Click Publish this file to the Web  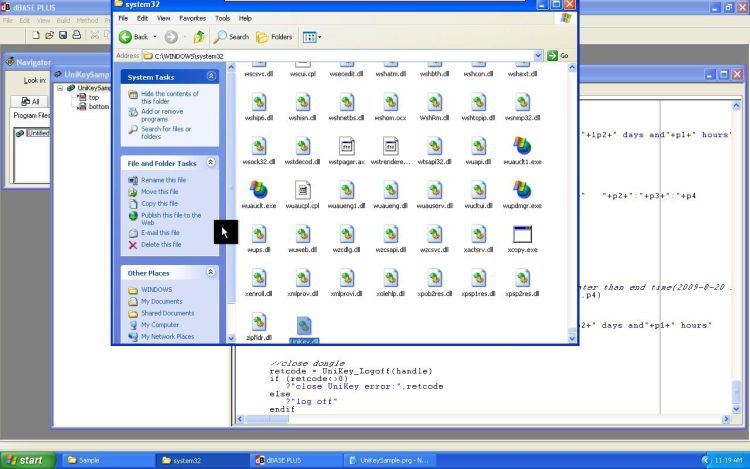[x=171, y=219]
